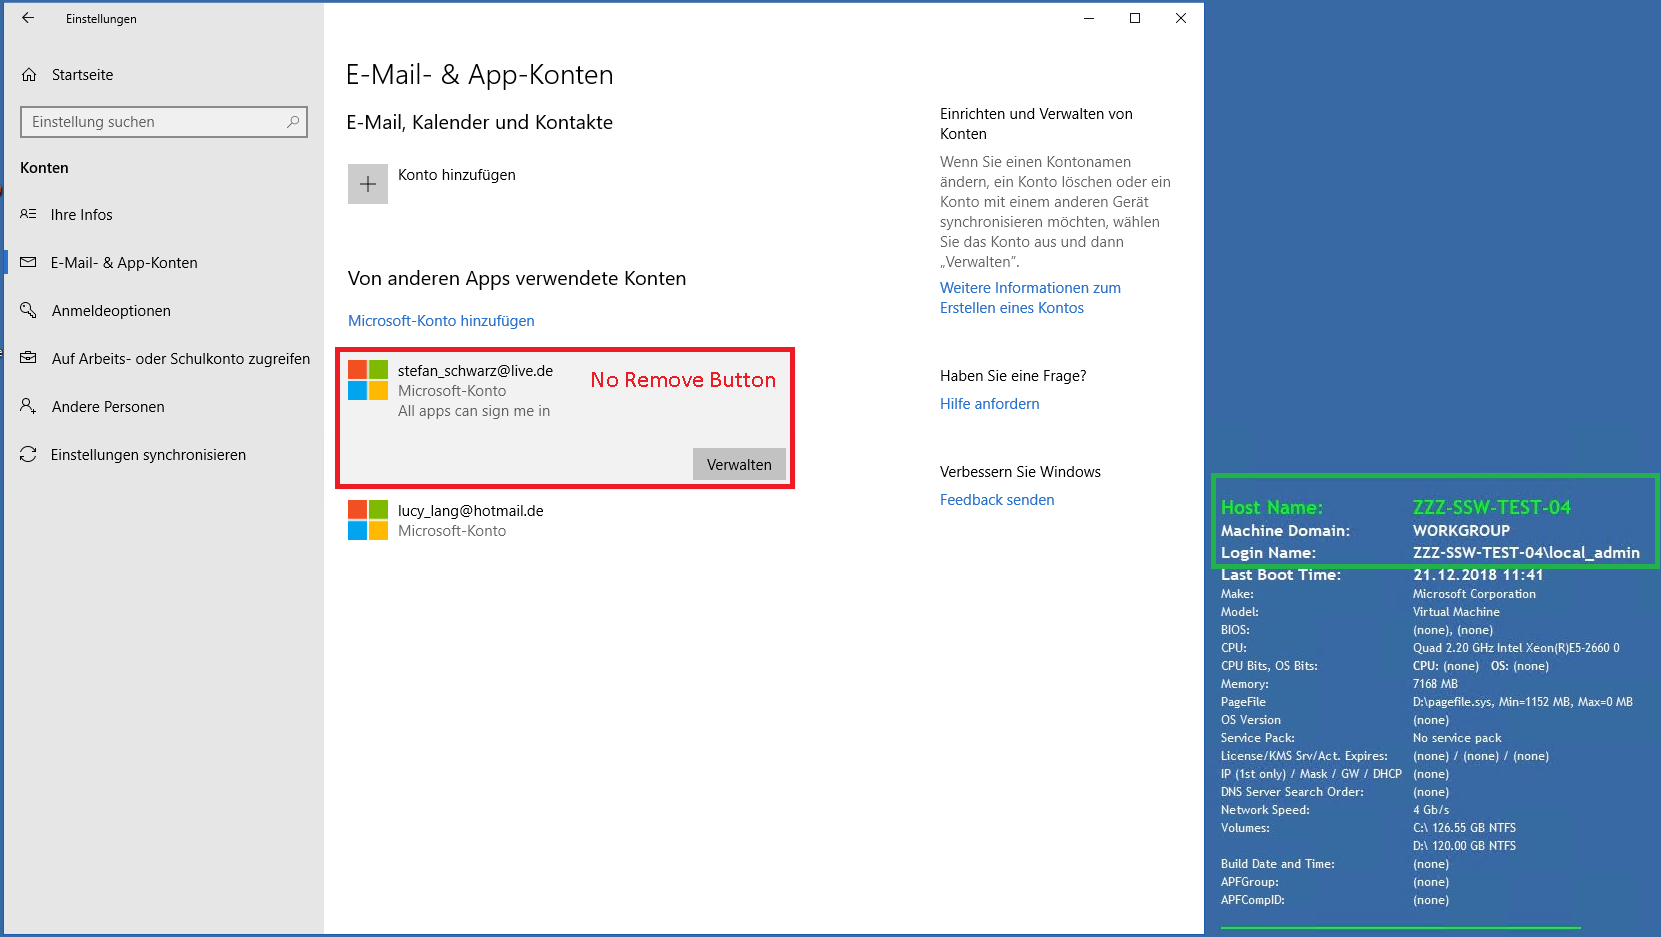Click Hilfe anfordern link
1661x937 pixels.
point(989,404)
